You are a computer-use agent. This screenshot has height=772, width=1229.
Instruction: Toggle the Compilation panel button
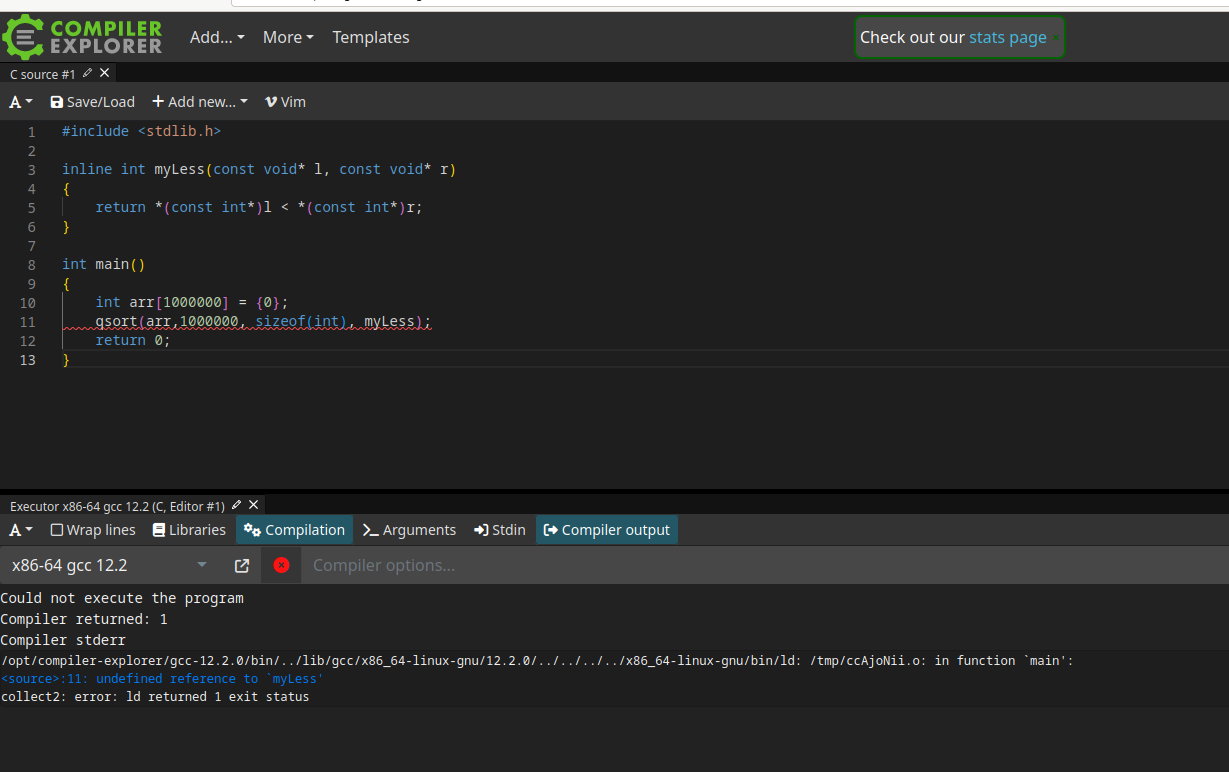pos(294,530)
